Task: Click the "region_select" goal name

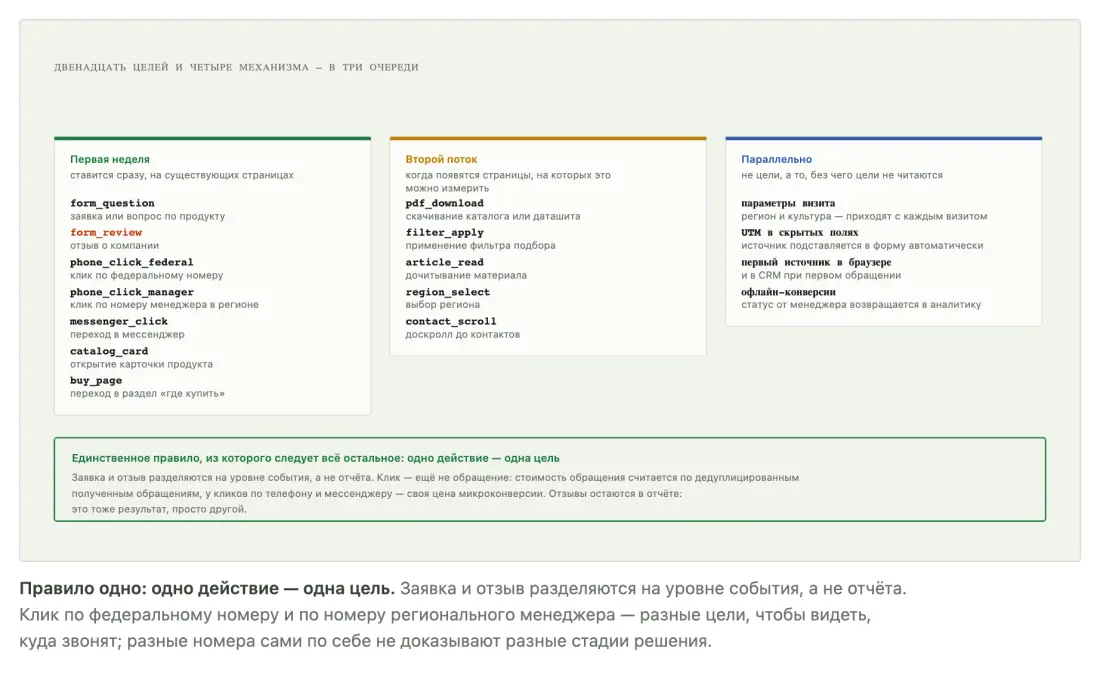Action: tap(448, 292)
